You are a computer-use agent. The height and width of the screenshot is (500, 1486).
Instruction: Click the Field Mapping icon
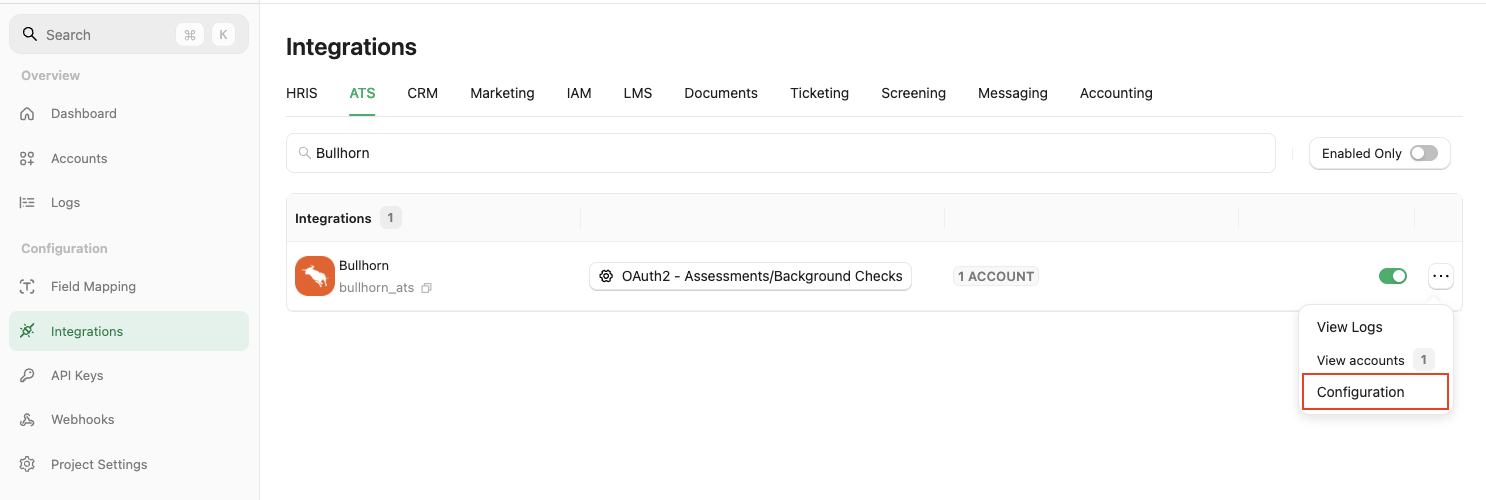coord(28,286)
